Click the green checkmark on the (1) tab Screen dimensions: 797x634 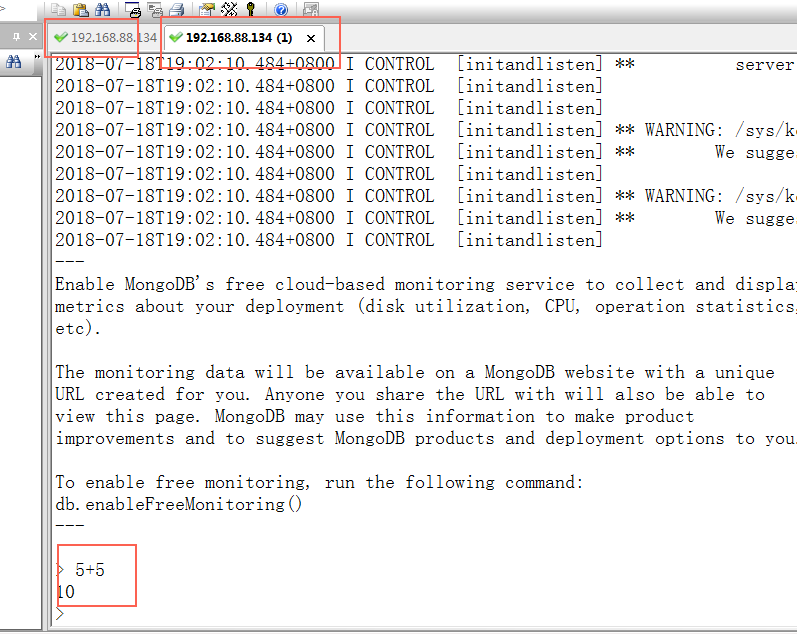(x=176, y=37)
